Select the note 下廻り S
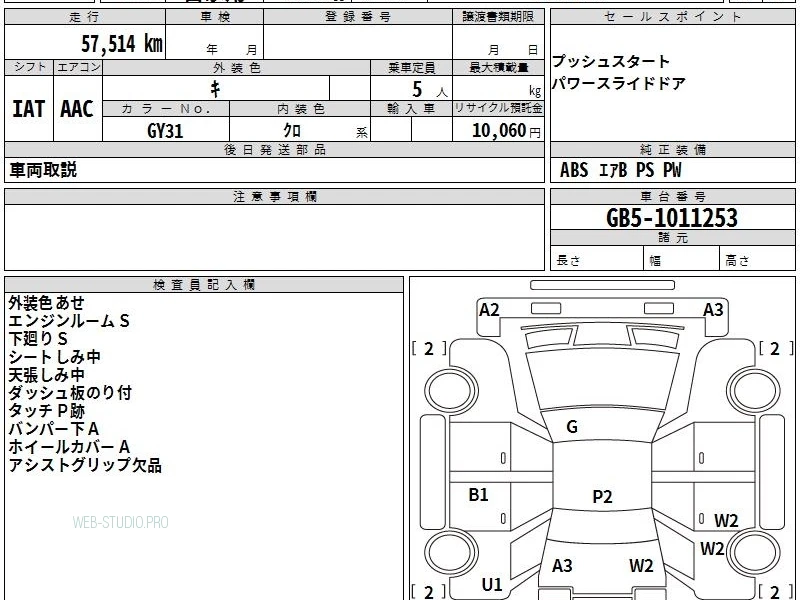 (38, 339)
